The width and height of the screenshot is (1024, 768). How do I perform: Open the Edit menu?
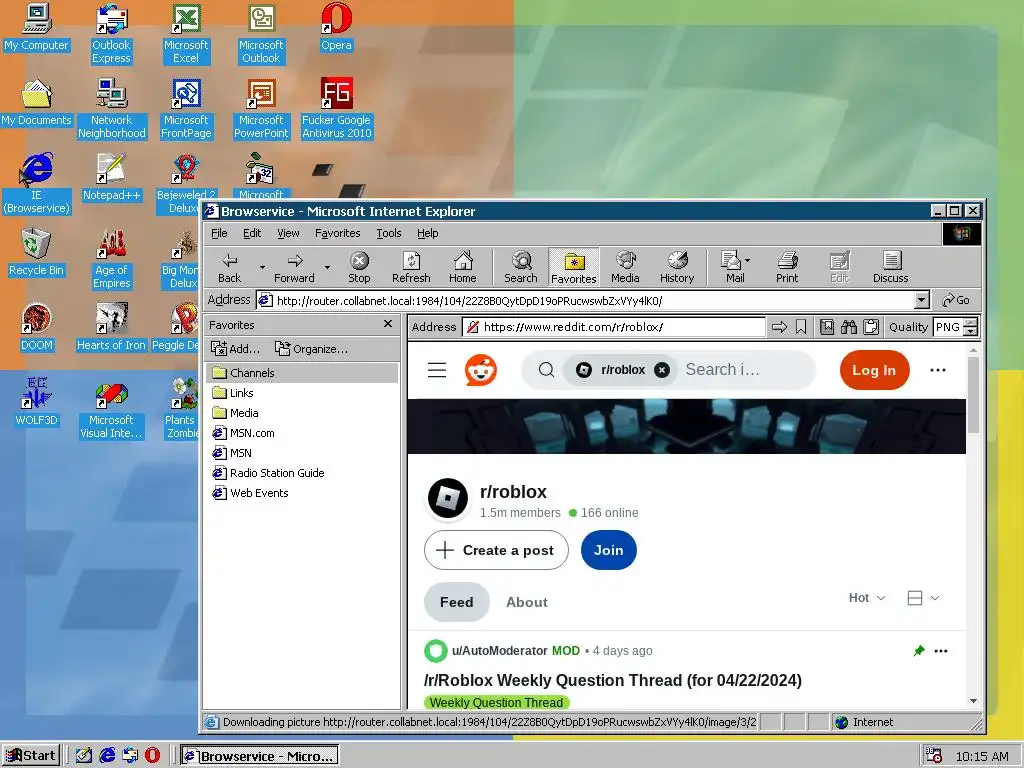click(x=252, y=233)
